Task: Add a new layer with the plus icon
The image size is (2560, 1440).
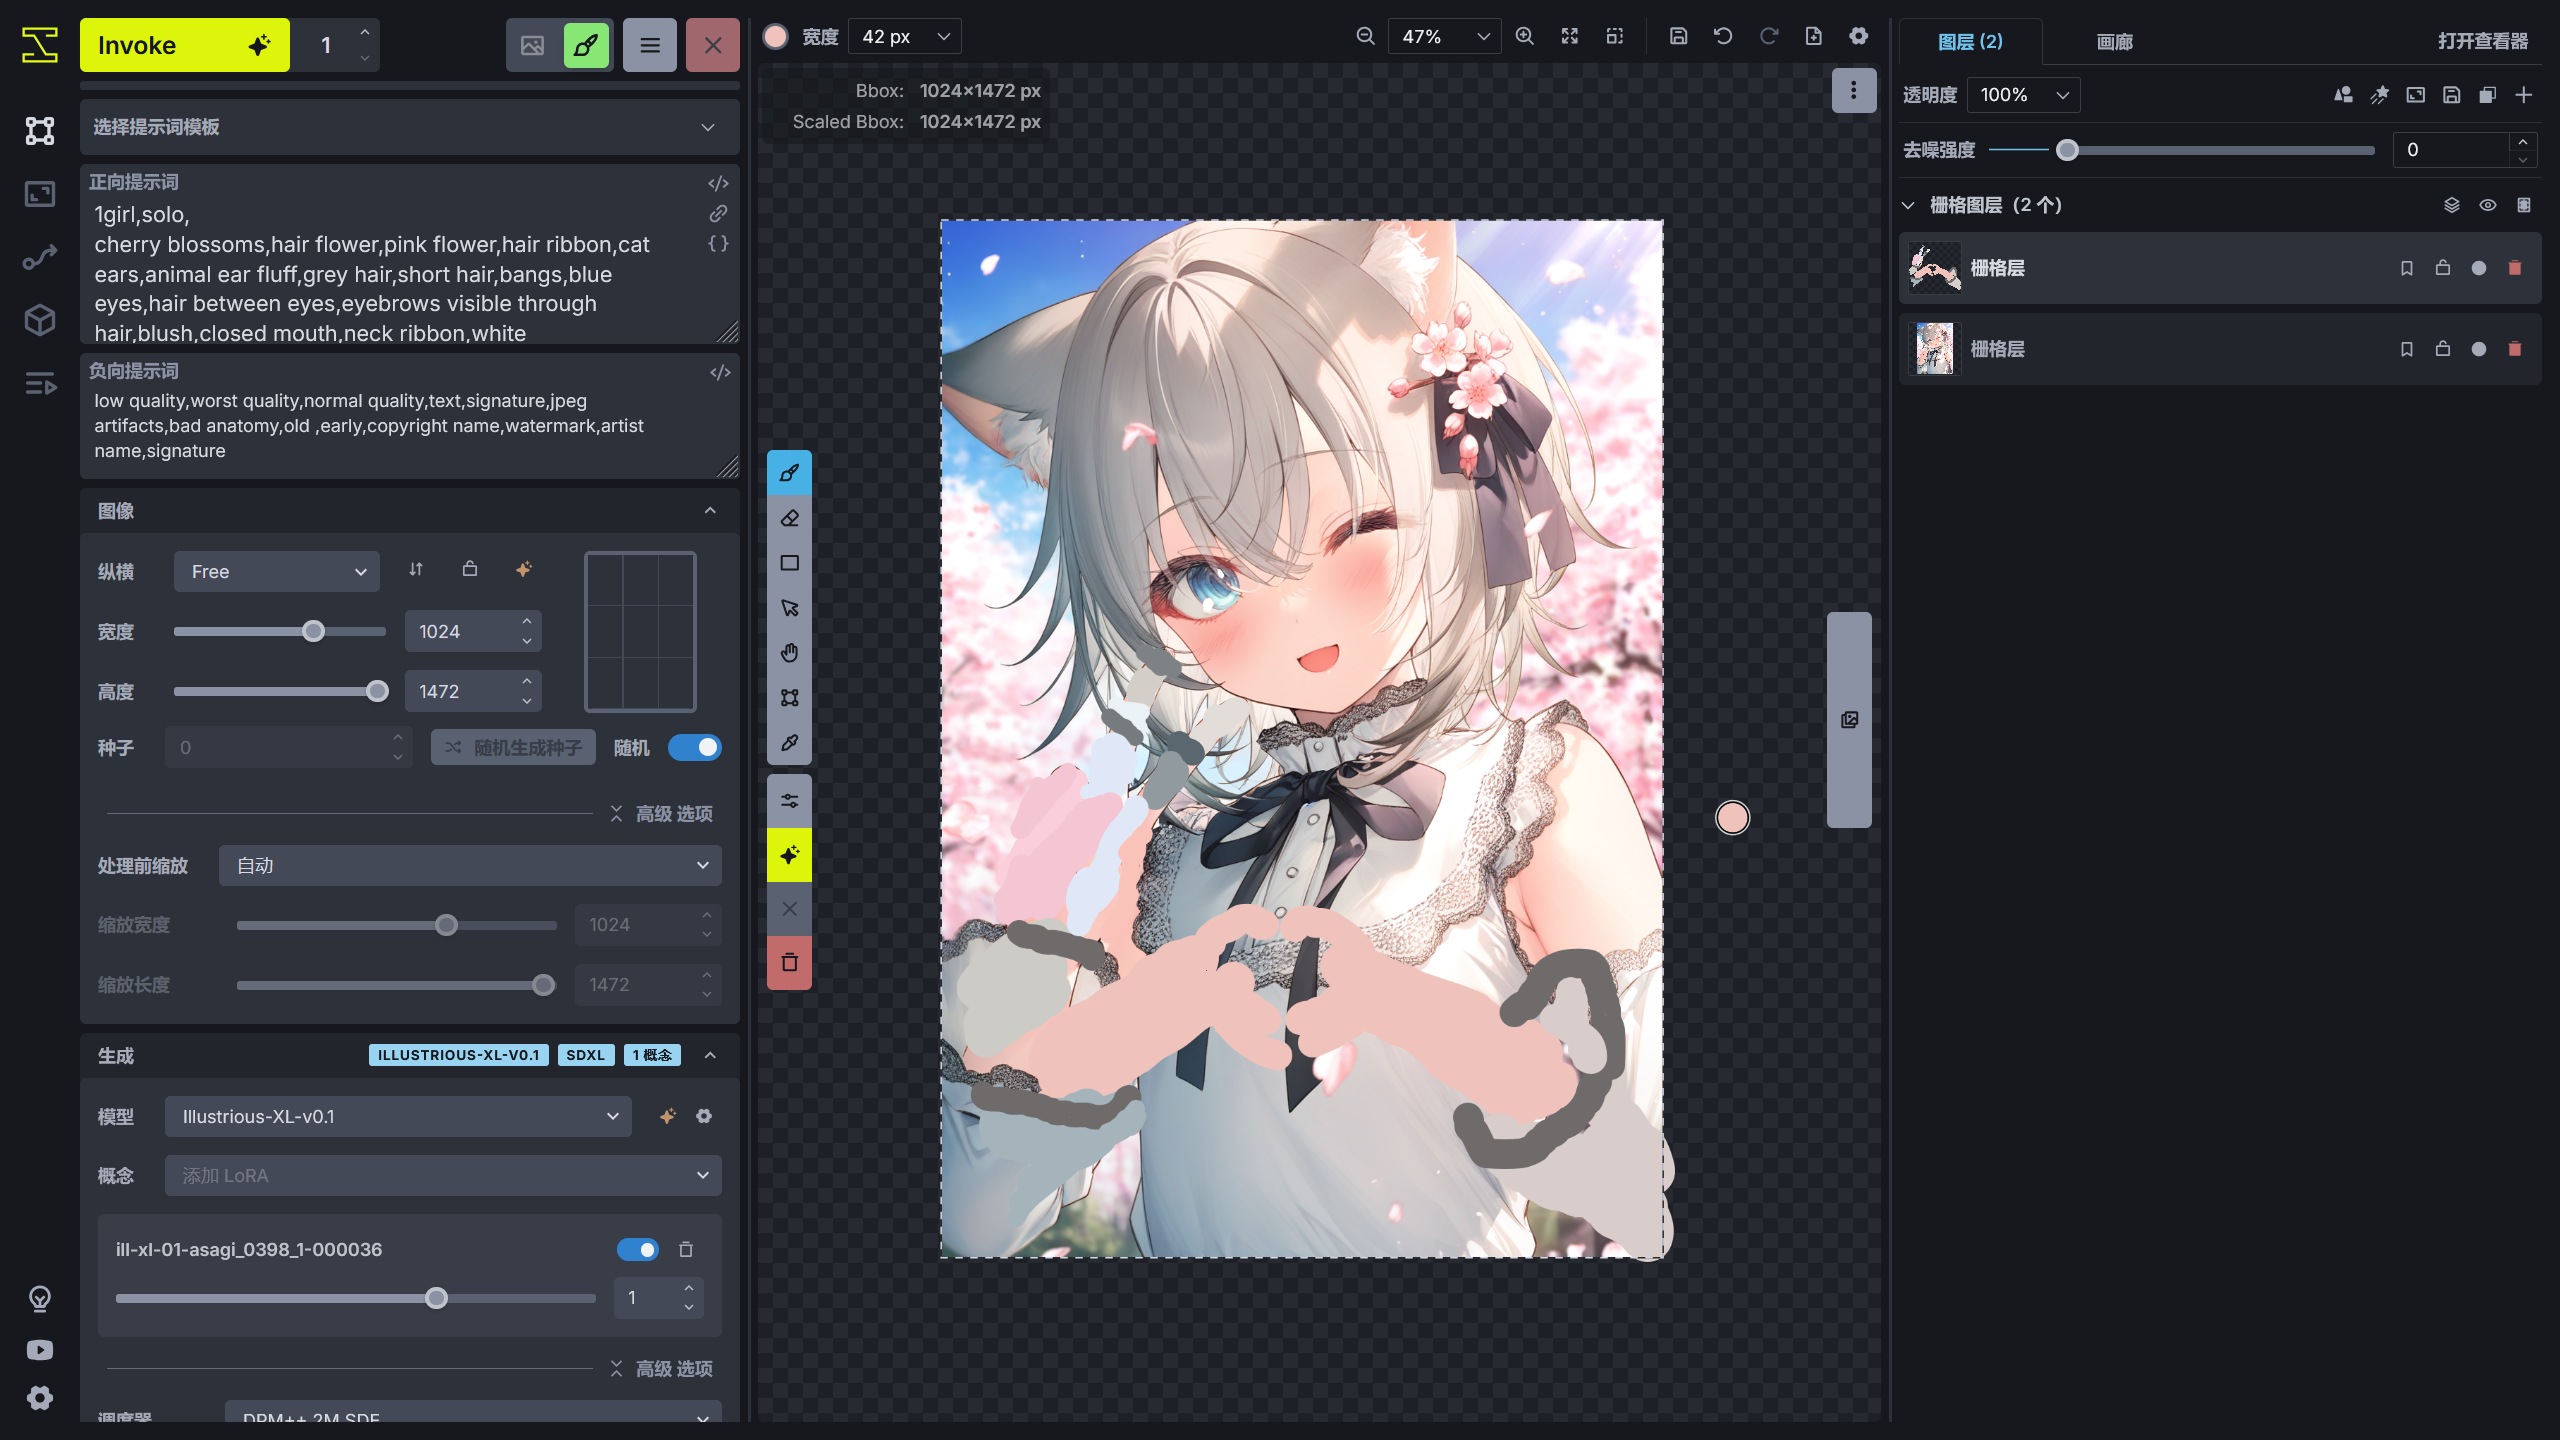Action: click(2524, 95)
